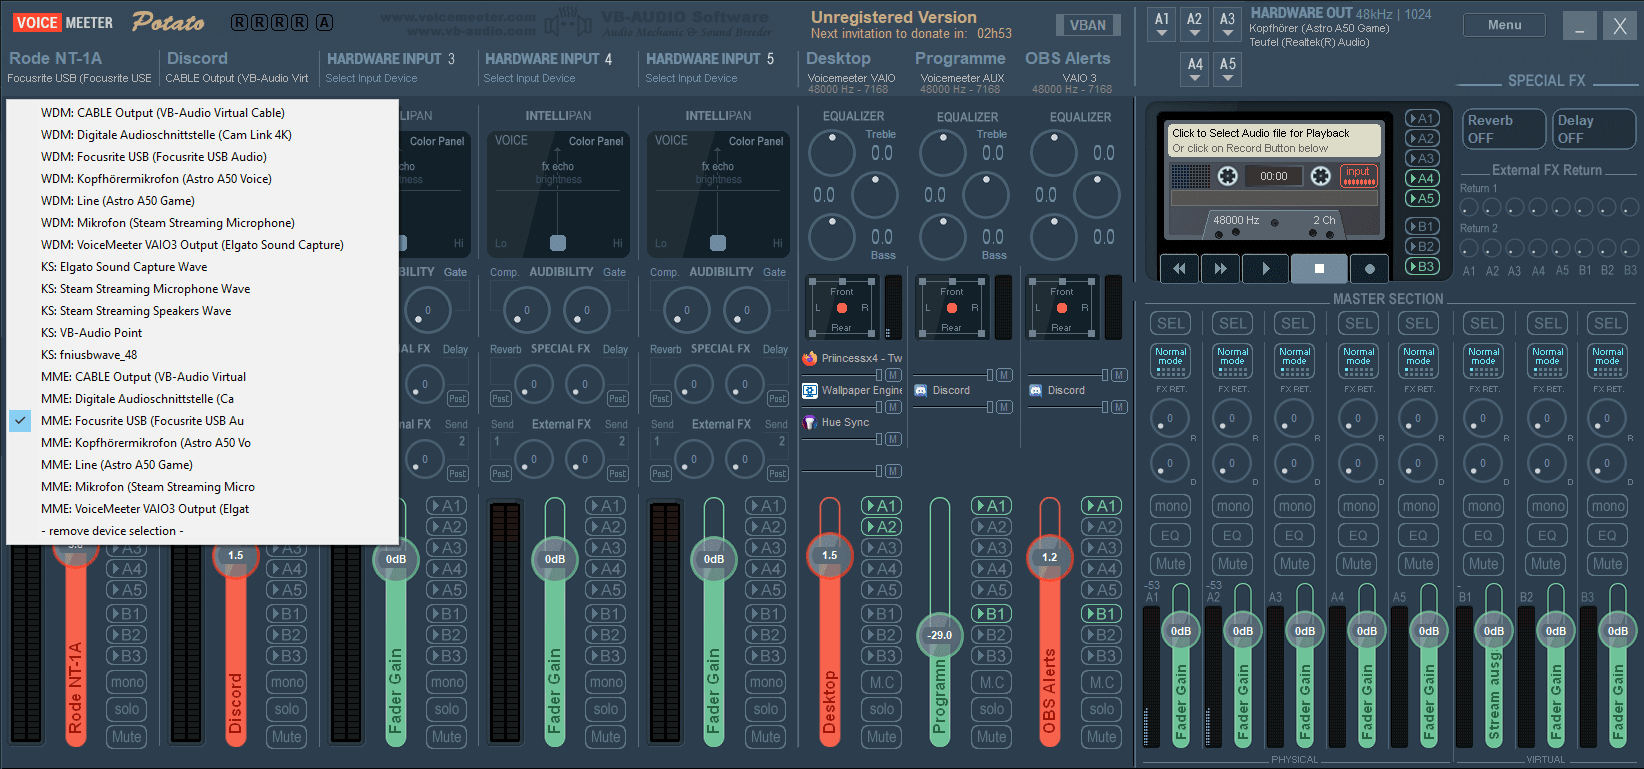Start cassette playback with the play button
This screenshot has height=769, width=1644.
click(x=1265, y=268)
